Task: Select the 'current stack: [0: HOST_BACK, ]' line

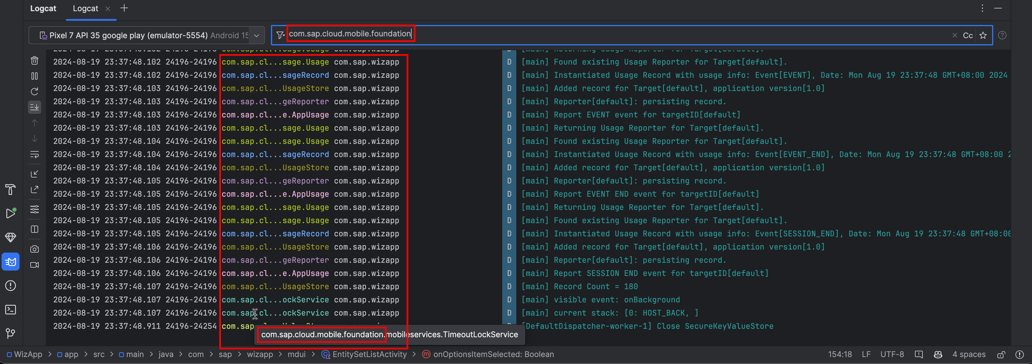Action: [610, 313]
